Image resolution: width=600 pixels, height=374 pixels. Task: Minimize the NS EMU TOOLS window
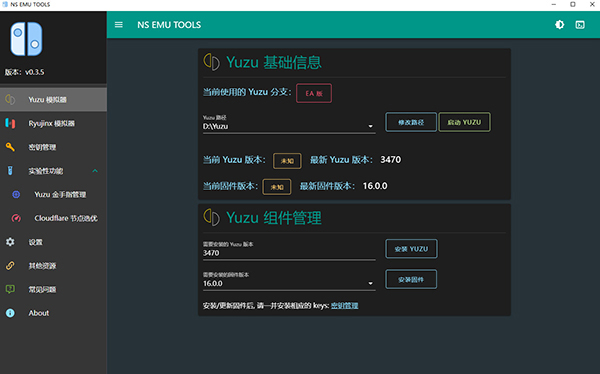click(x=553, y=4)
